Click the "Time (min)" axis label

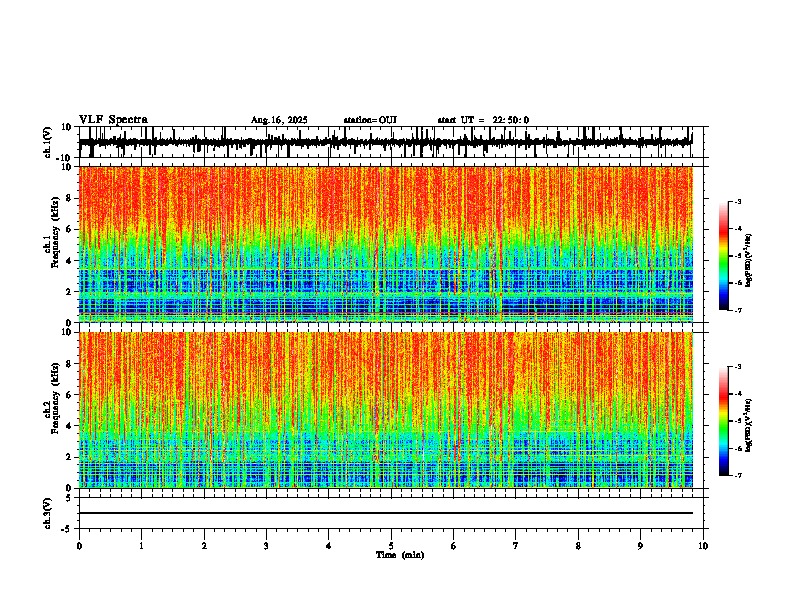(400, 555)
